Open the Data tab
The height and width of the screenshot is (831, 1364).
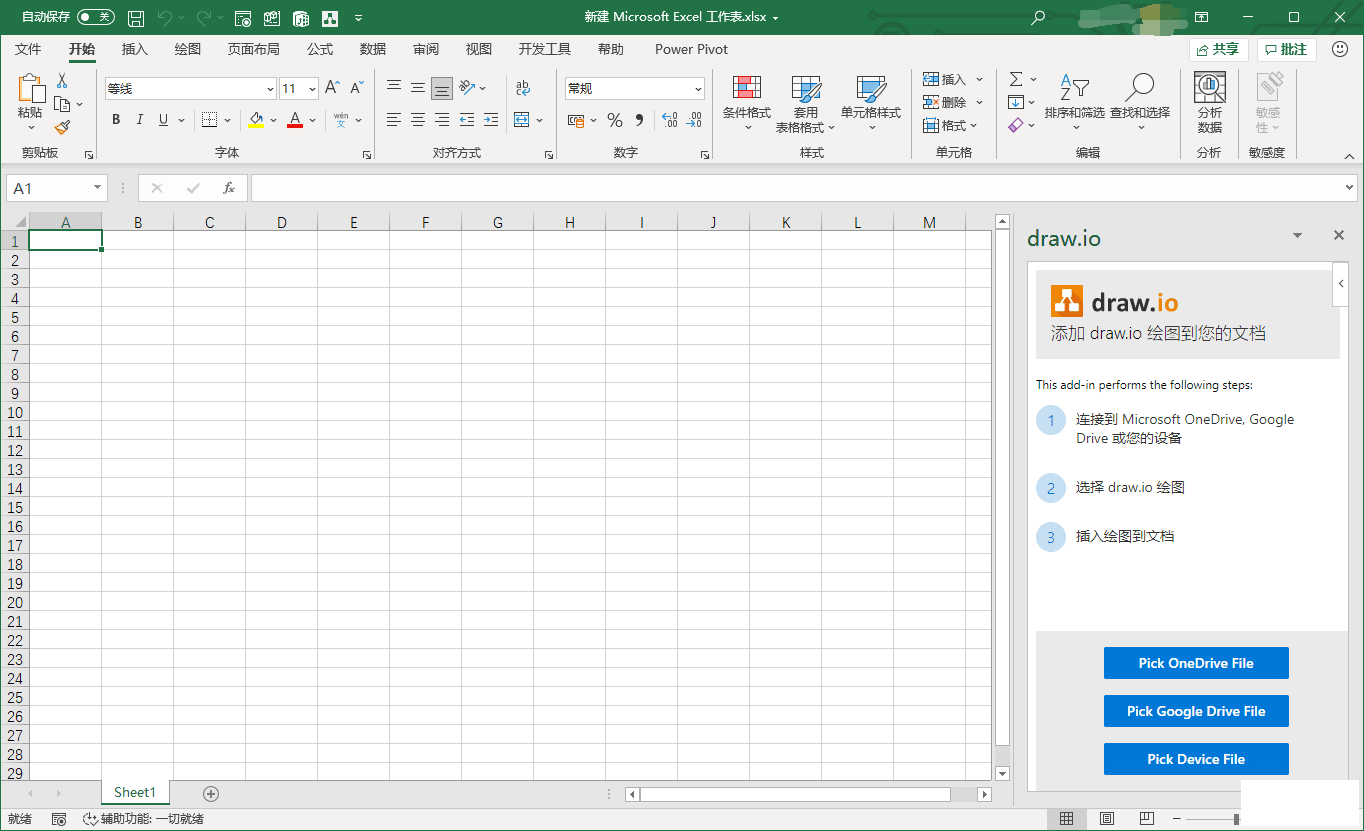(373, 49)
